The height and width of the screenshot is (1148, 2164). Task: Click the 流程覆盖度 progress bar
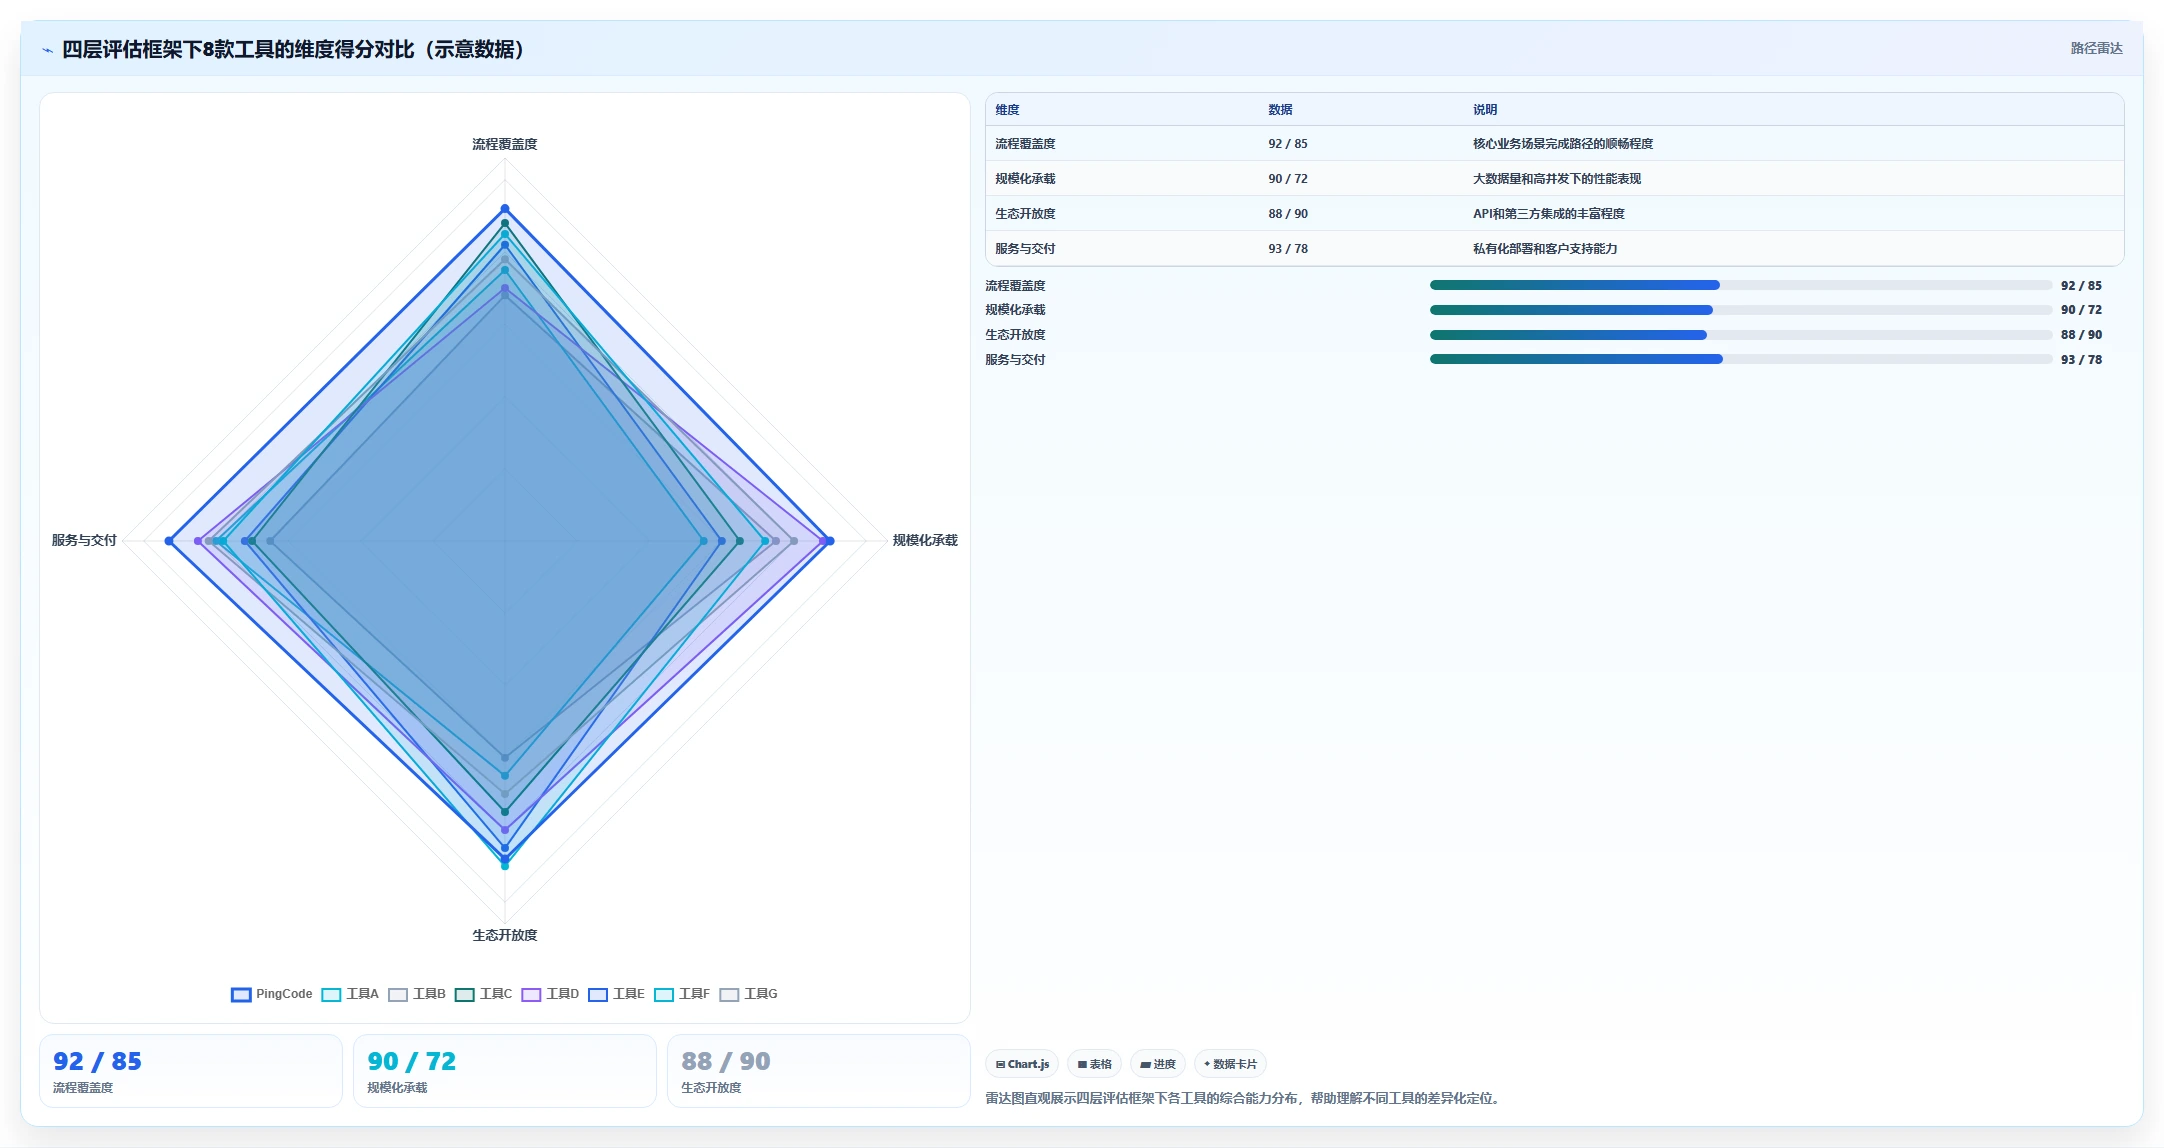pos(1740,285)
